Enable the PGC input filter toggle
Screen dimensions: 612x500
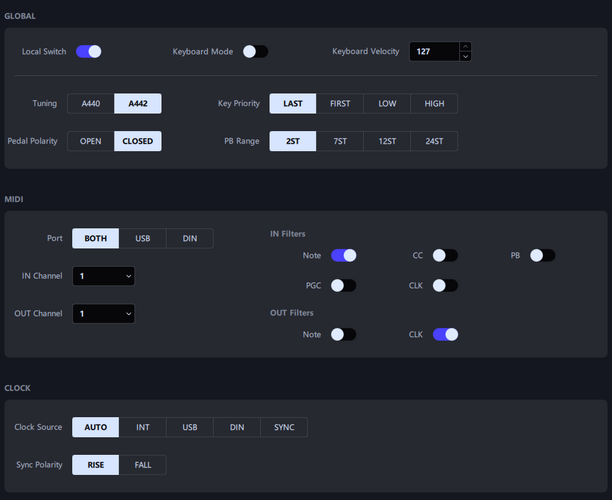pyautogui.click(x=343, y=285)
